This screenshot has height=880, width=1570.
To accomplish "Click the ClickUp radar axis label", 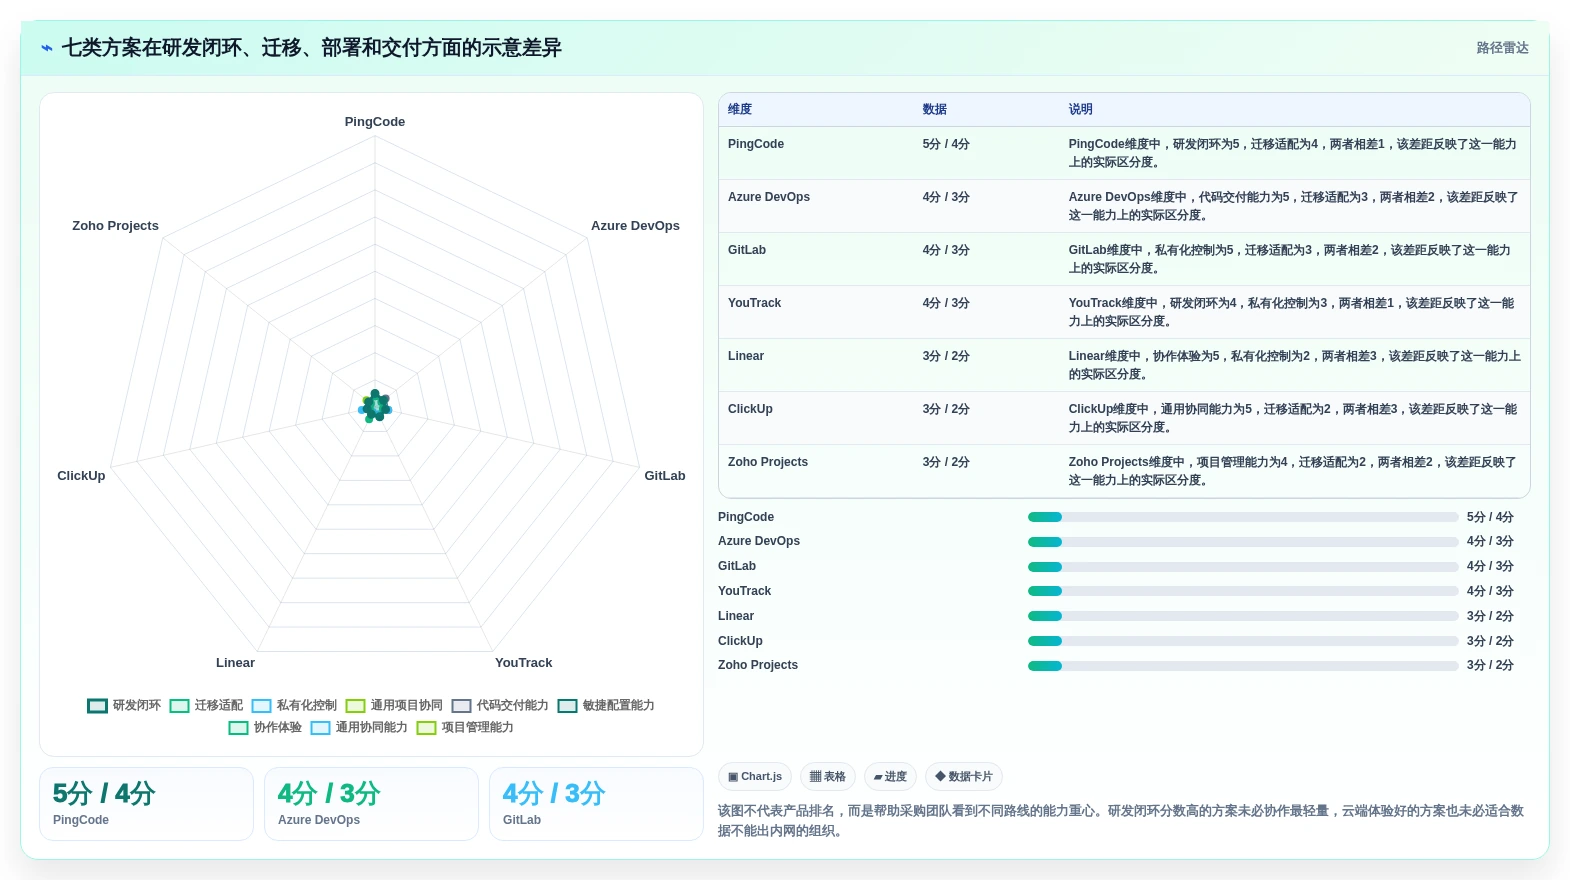I will pyautogui.click(x=81, y=476).
